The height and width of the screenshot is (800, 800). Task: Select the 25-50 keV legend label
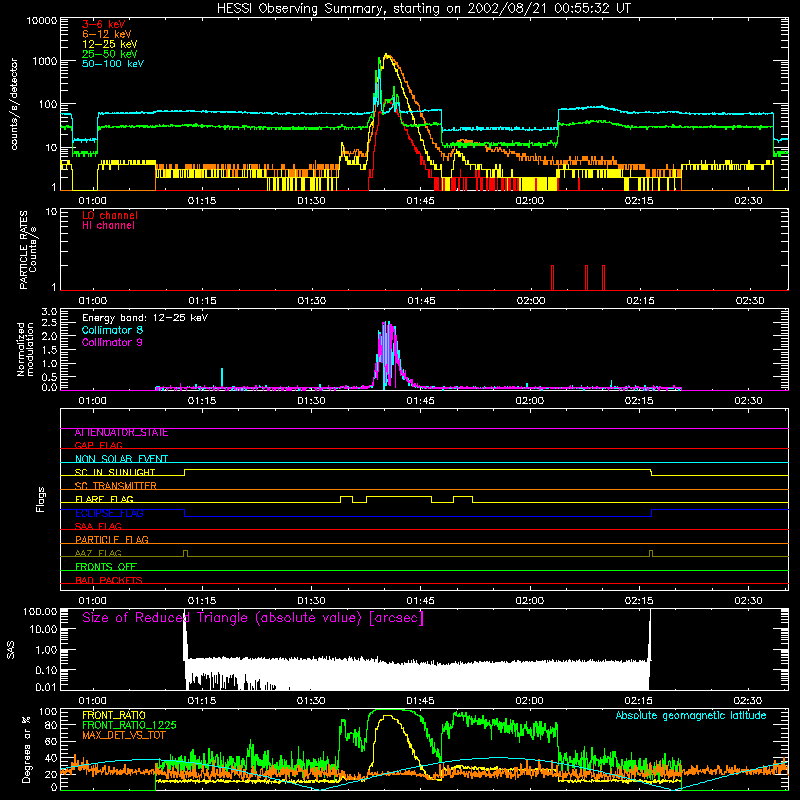[x=109, y=54]
